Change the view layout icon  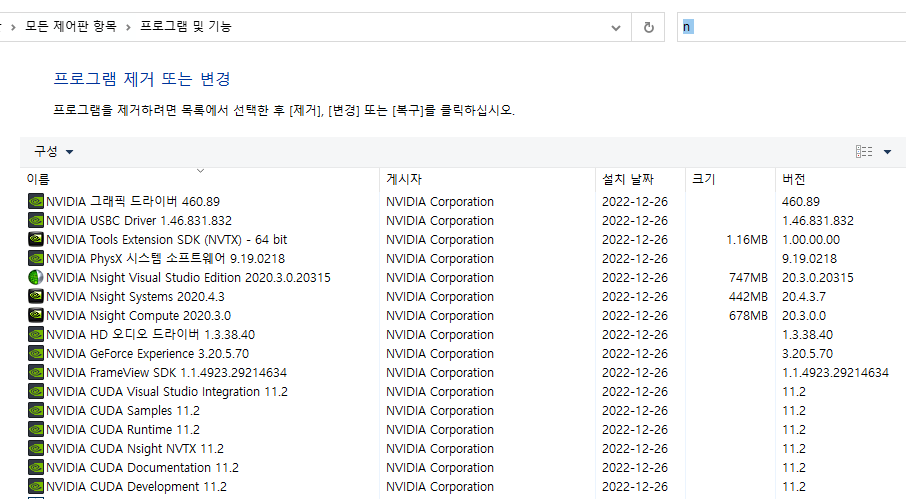coord(864,152)
